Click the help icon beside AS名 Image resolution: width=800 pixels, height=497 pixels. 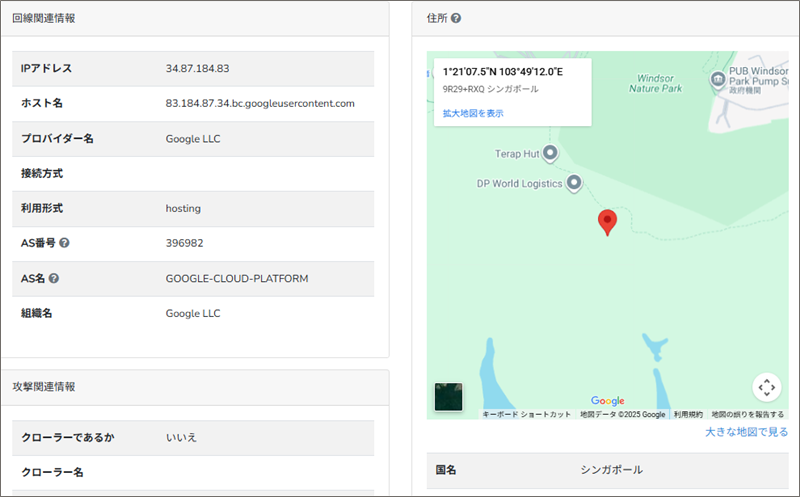tap(54, 278)
